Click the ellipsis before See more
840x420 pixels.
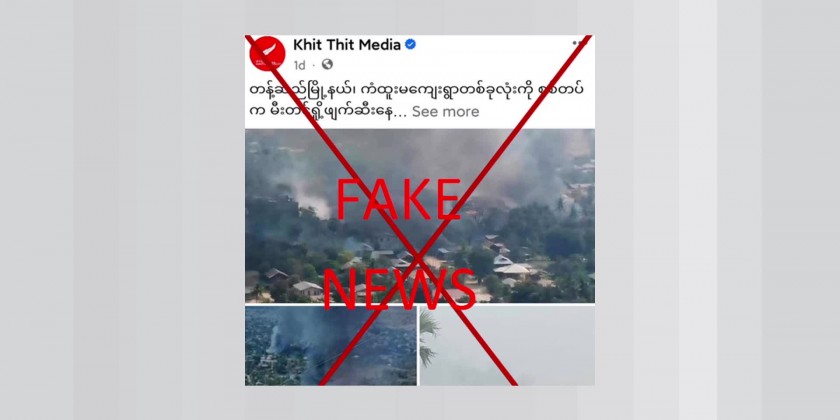[x=402, y=114]
